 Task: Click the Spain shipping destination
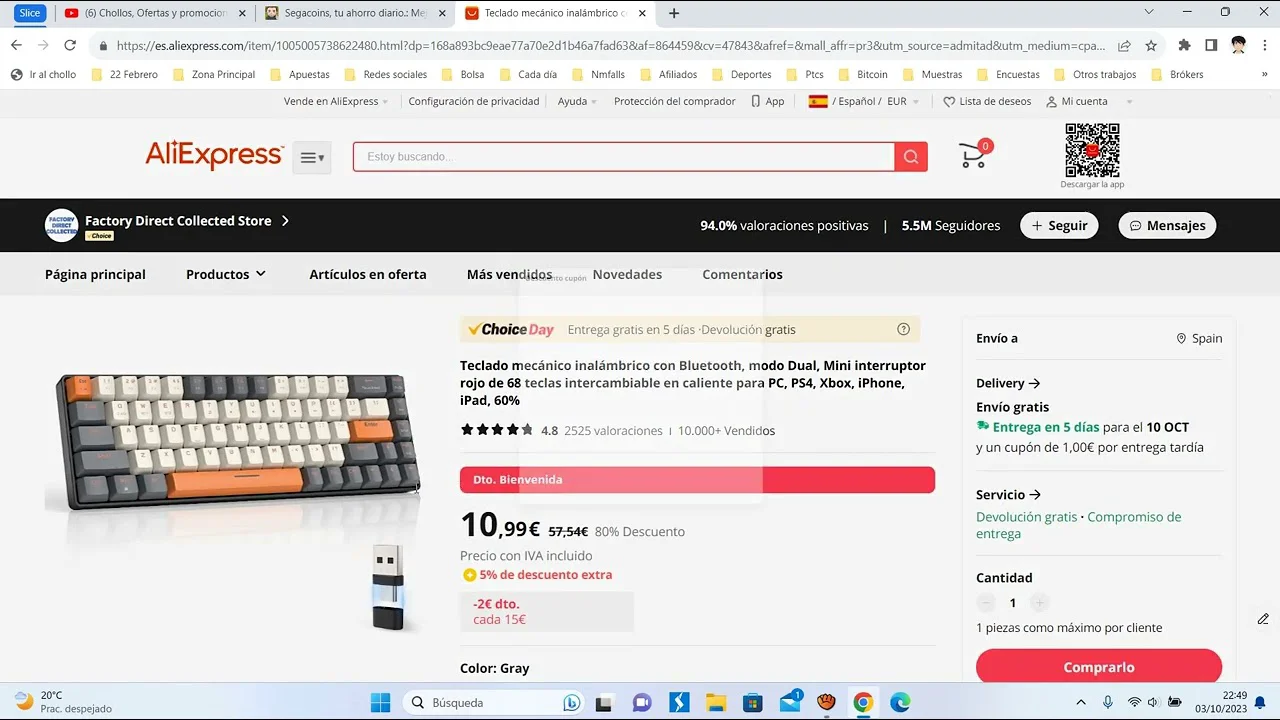1199,338
